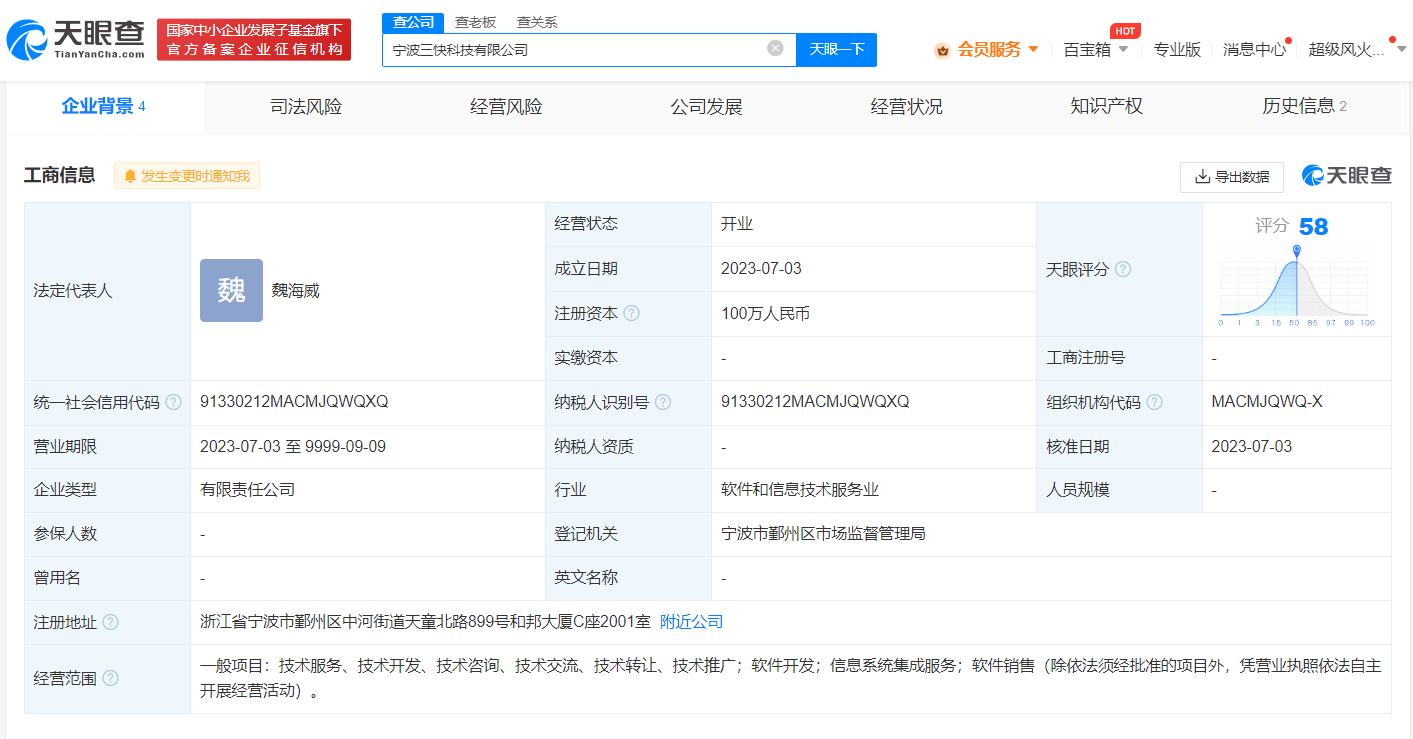
Task: Click the 成立日期 value 2023-07-03
Action: (761, 269)
